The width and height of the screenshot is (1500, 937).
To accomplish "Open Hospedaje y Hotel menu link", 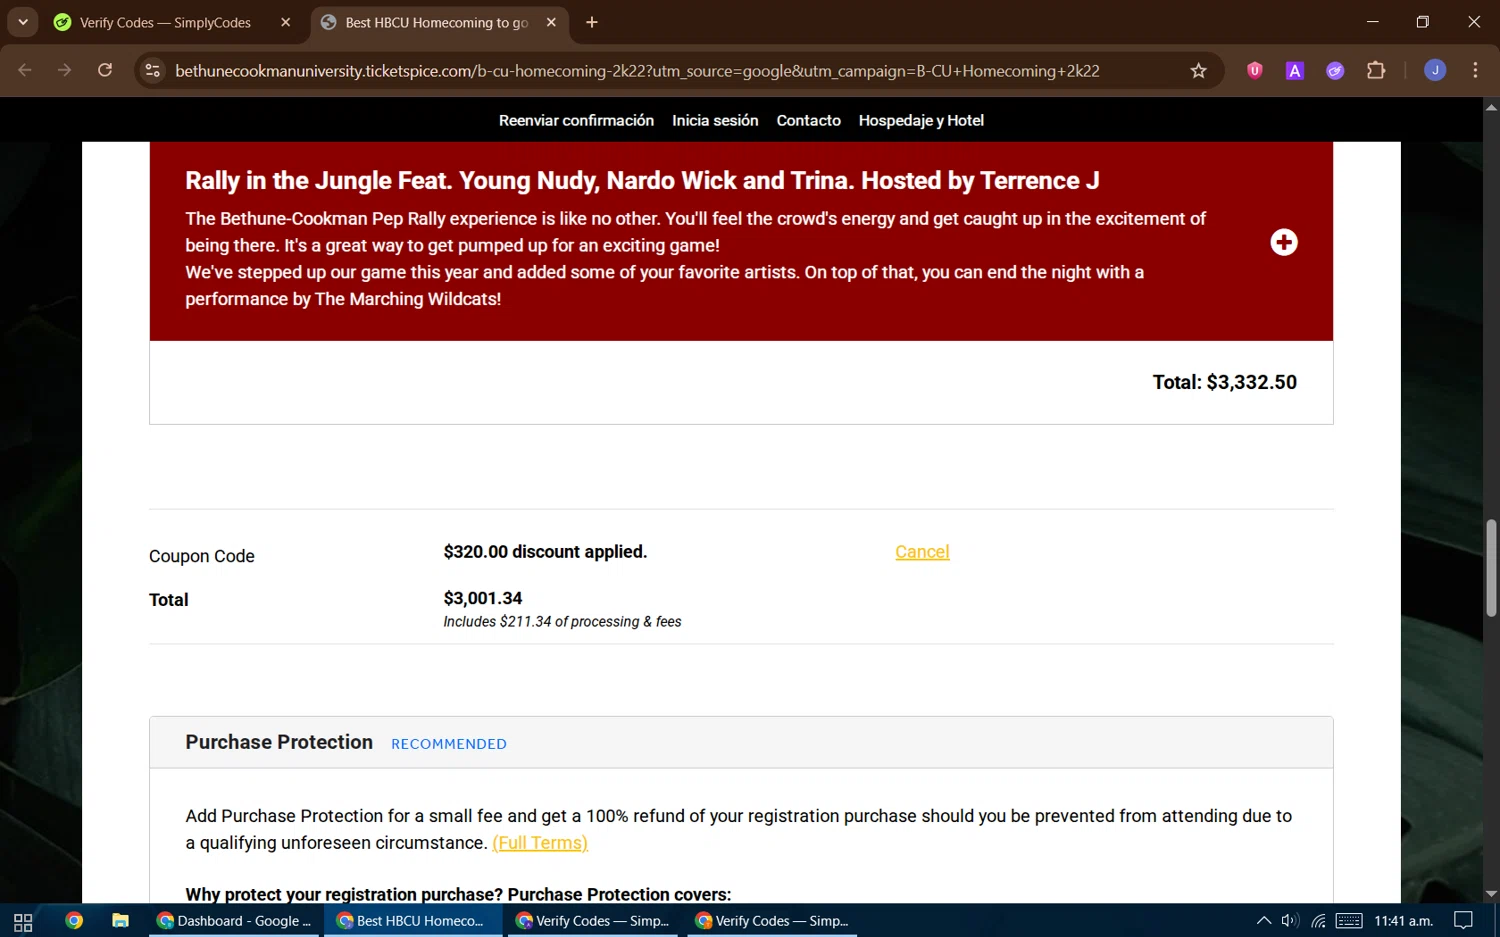I will click(921, 120).
